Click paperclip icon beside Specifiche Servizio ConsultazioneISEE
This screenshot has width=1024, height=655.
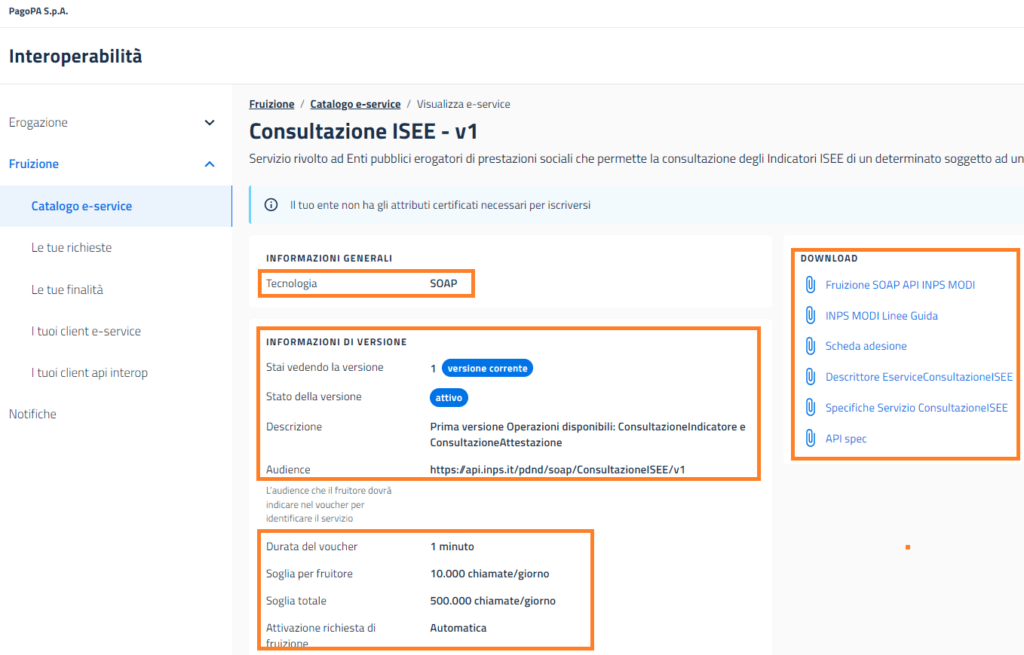pos(811,408)
